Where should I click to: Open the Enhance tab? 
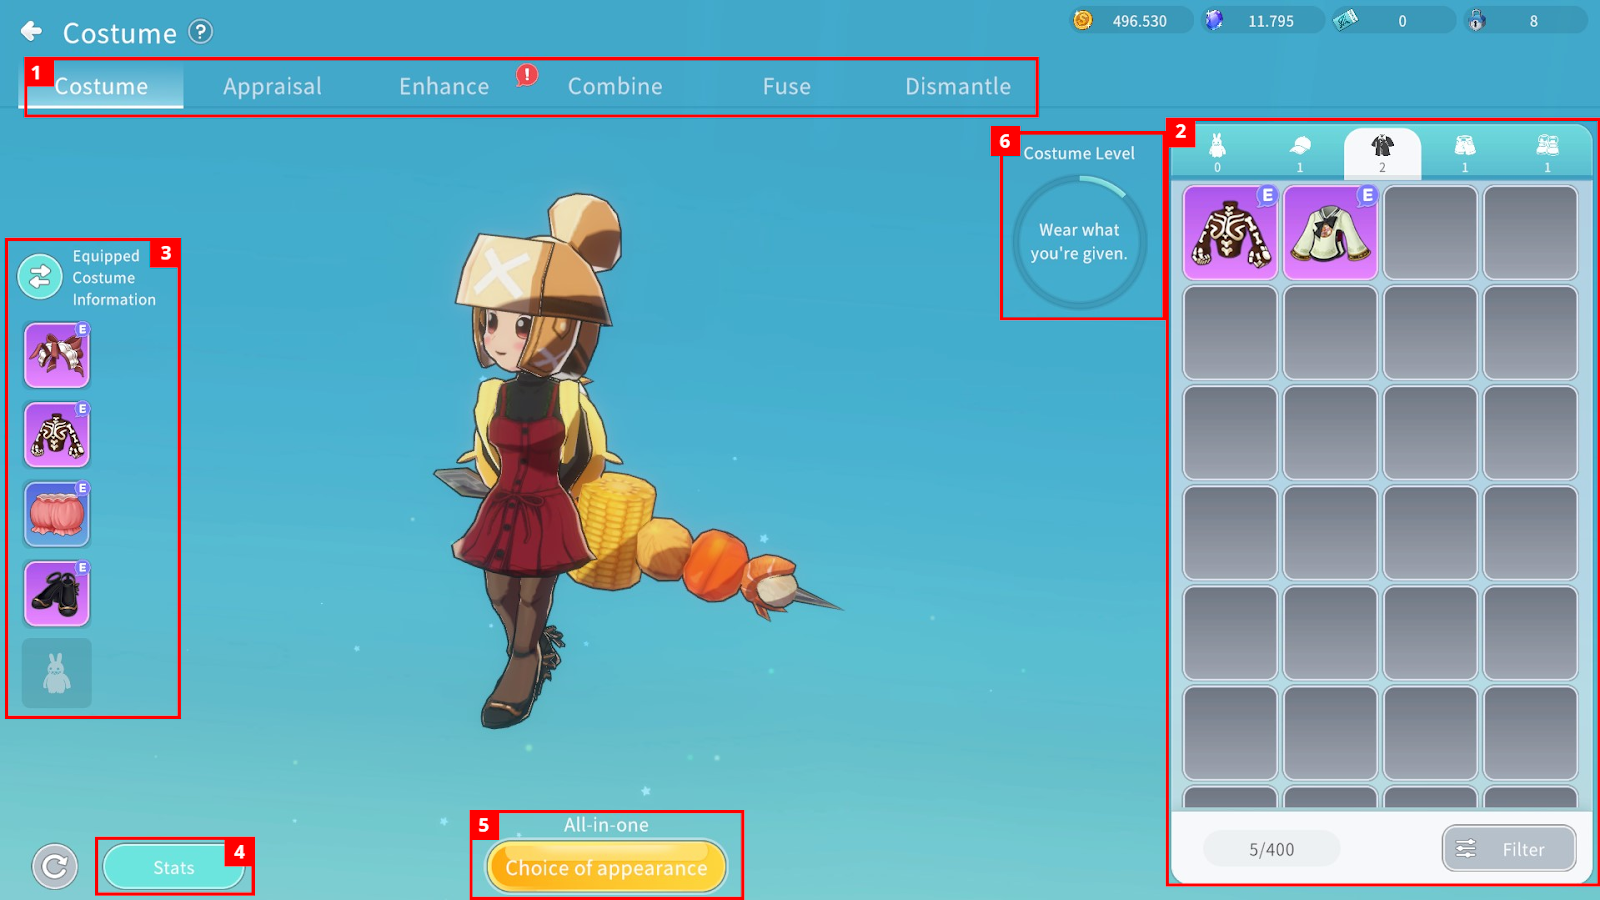pyautogui.click(x=444, y=87)
